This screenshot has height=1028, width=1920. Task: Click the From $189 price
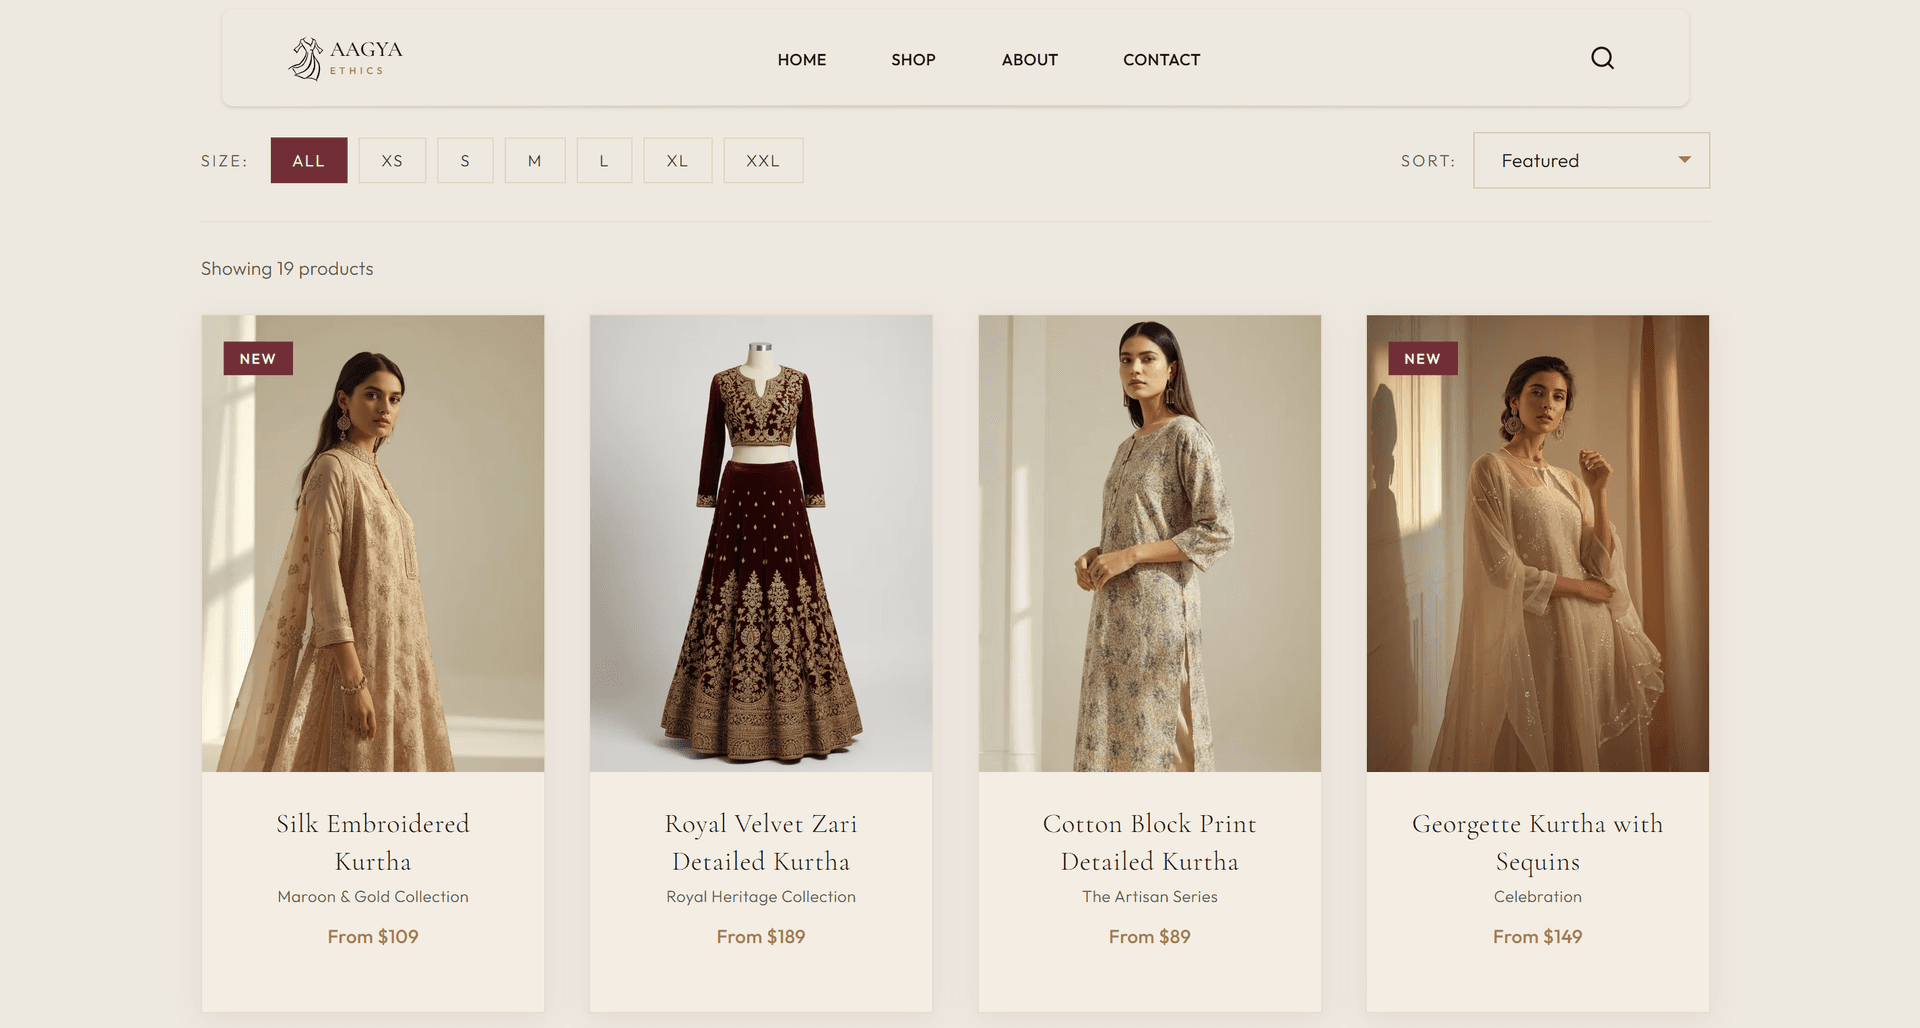(761, 937)
